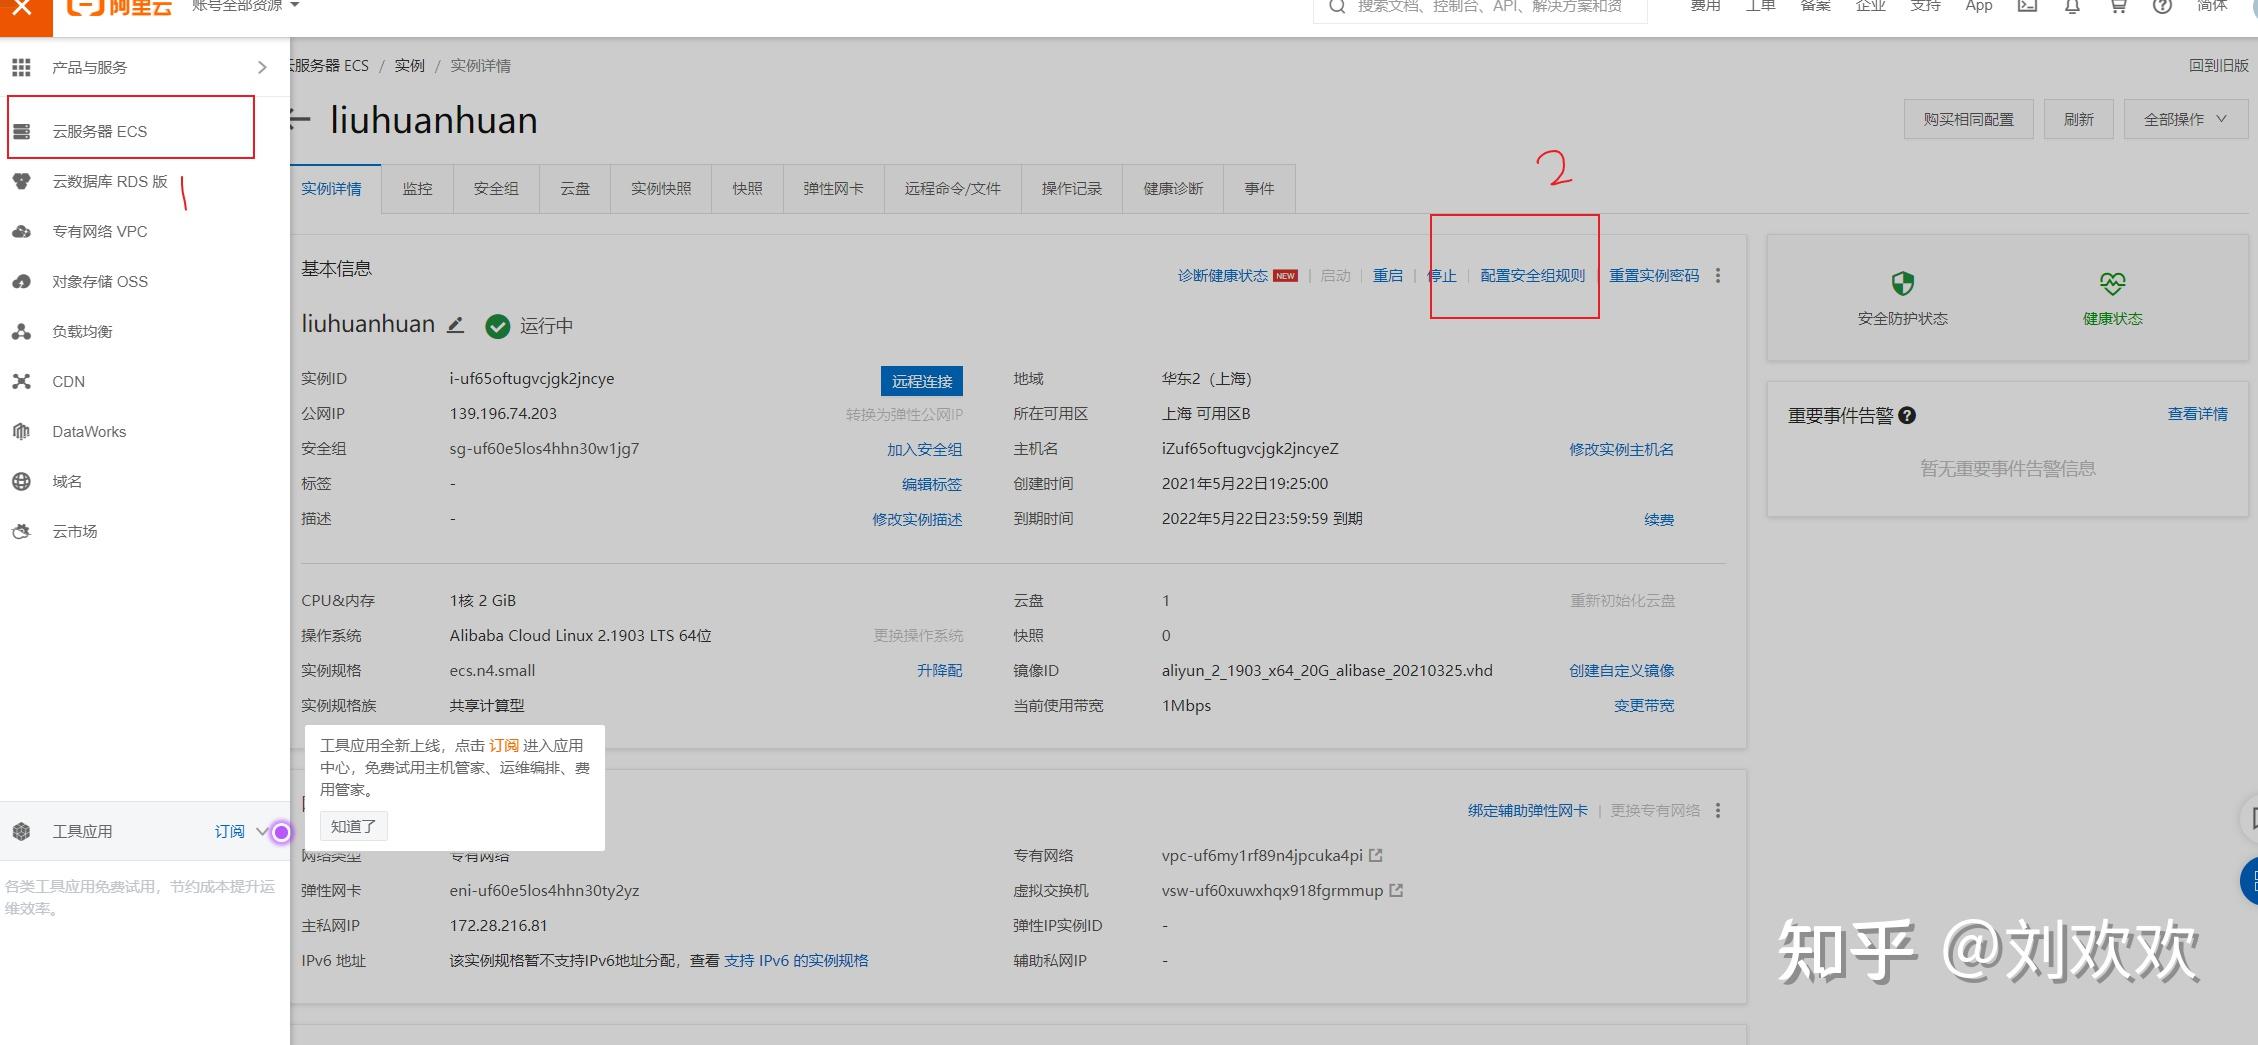This screenshot has height=1045, width=2258.
Task: Open the external link icon beside vsw-uf60xuwxhqx918fgrmmup
Action: point(1396,890)
